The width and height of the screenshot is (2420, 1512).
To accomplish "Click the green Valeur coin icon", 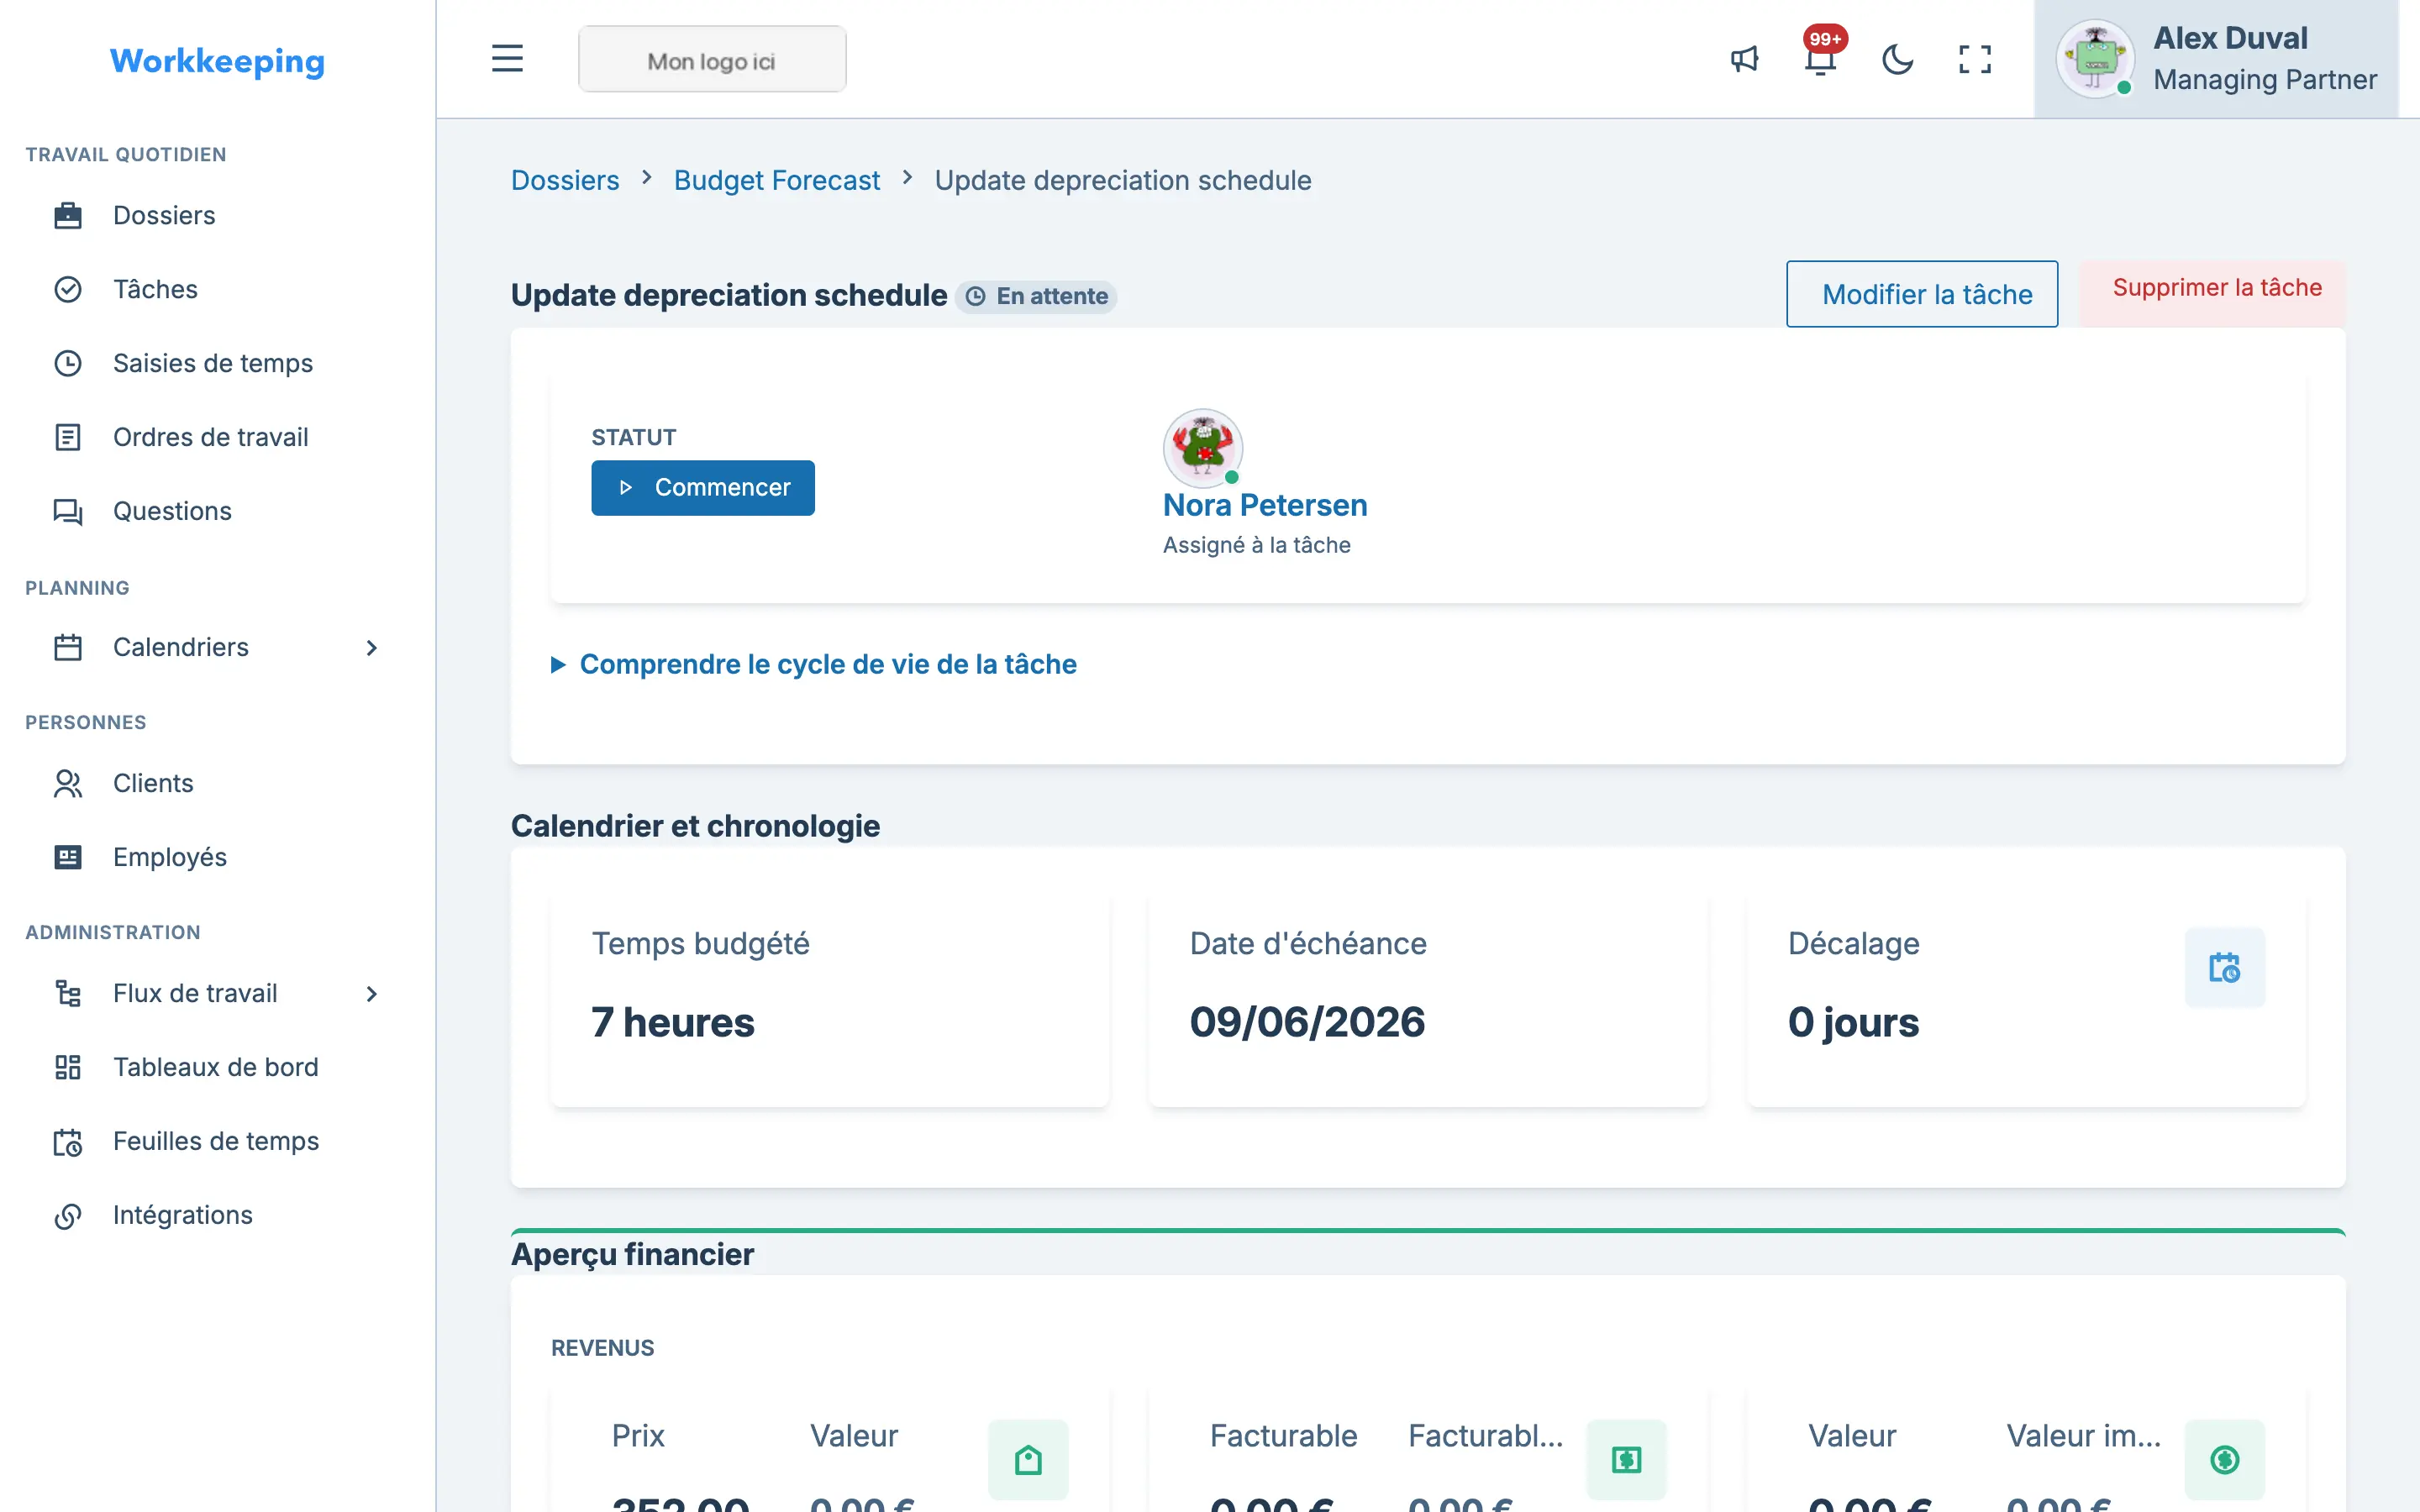I will click(2224, 1460).
